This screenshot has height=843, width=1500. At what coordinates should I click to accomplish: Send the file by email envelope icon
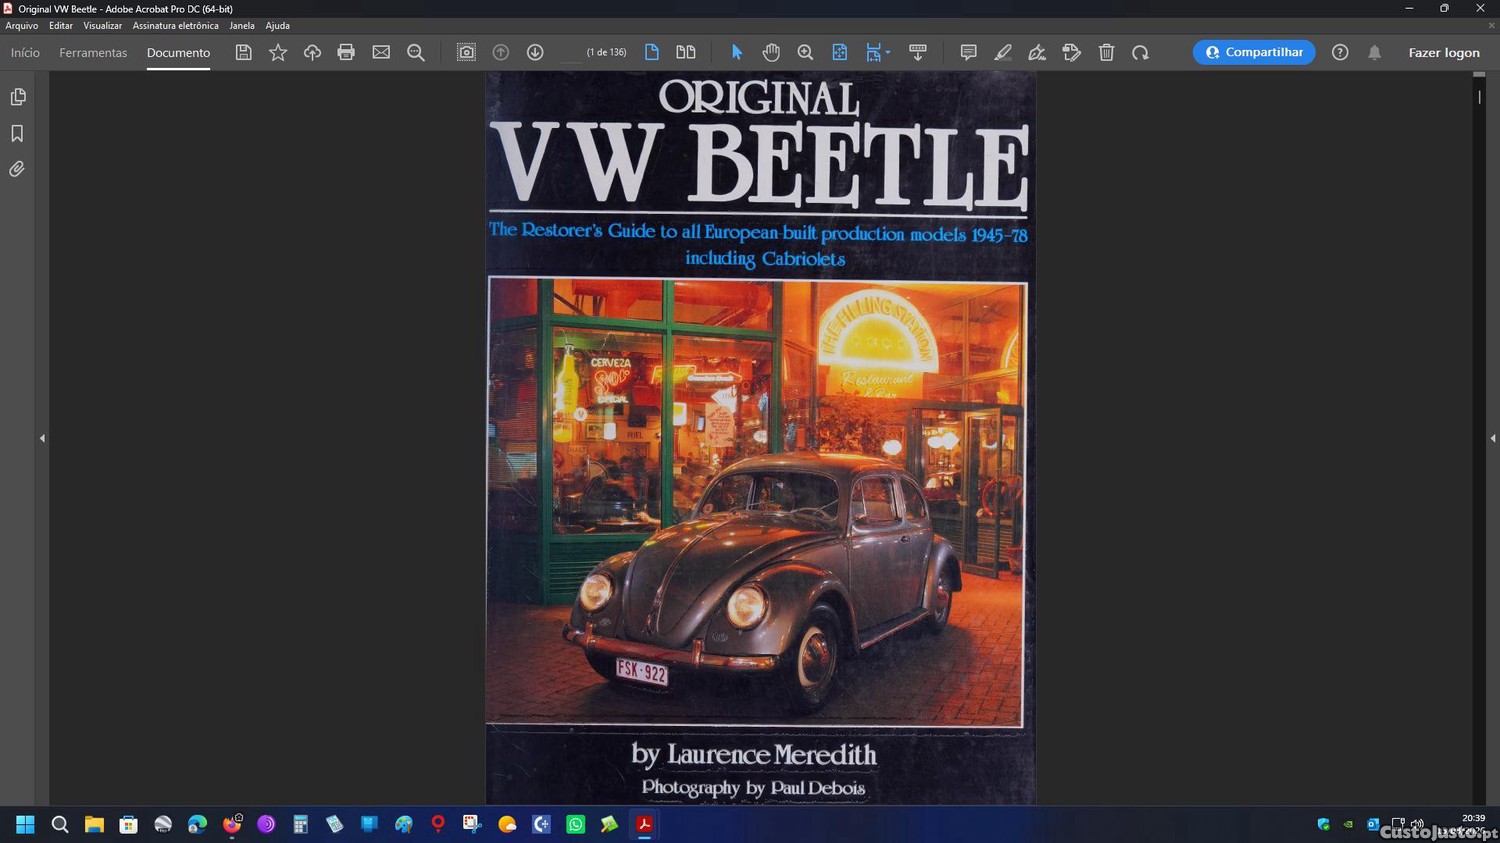pos(381,52)
